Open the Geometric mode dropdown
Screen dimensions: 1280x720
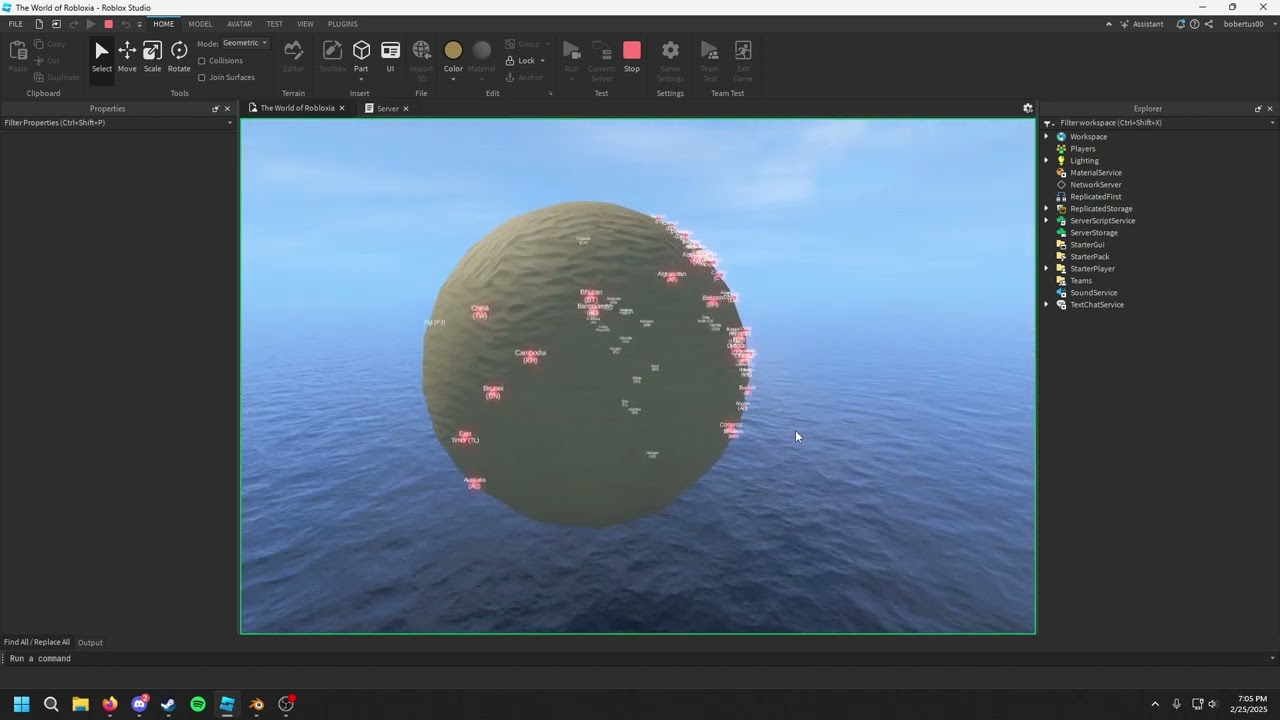tap(245, 43)
